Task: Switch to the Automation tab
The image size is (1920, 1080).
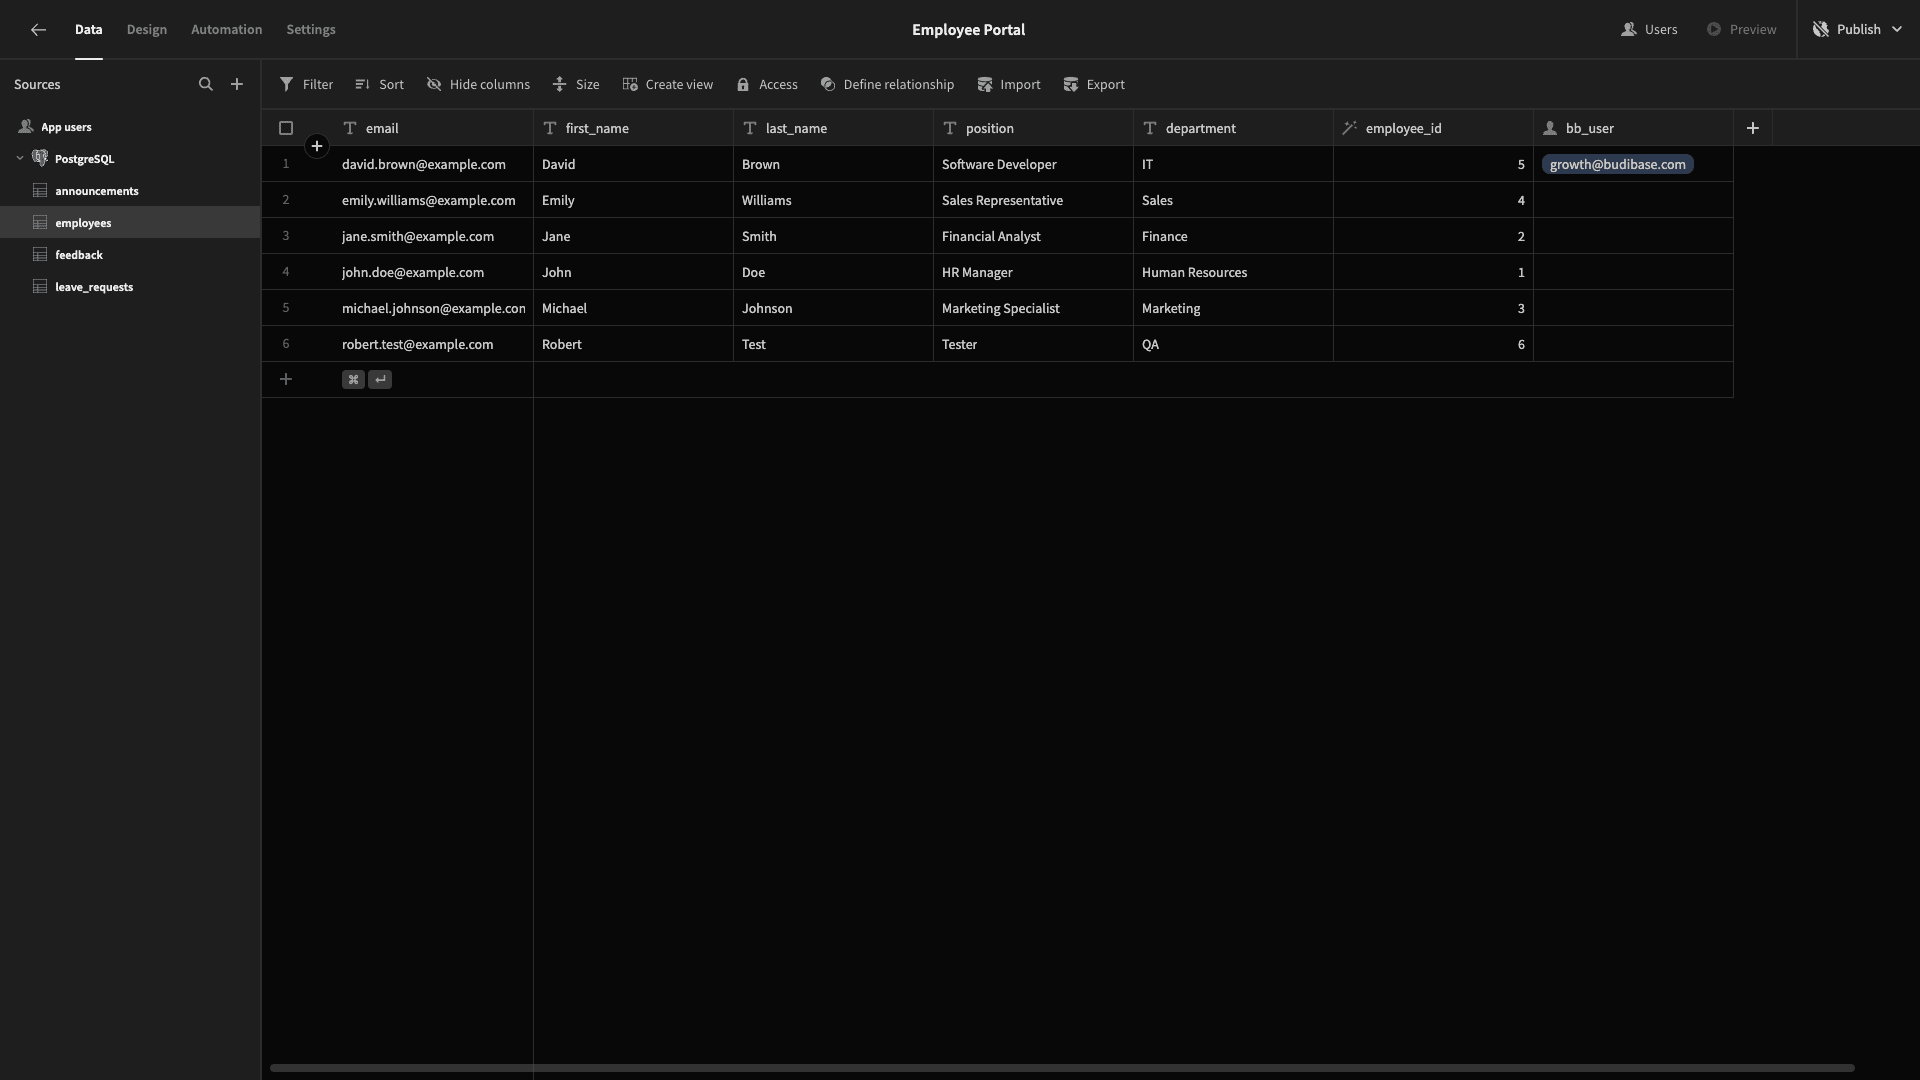Action: click(227, 30)
